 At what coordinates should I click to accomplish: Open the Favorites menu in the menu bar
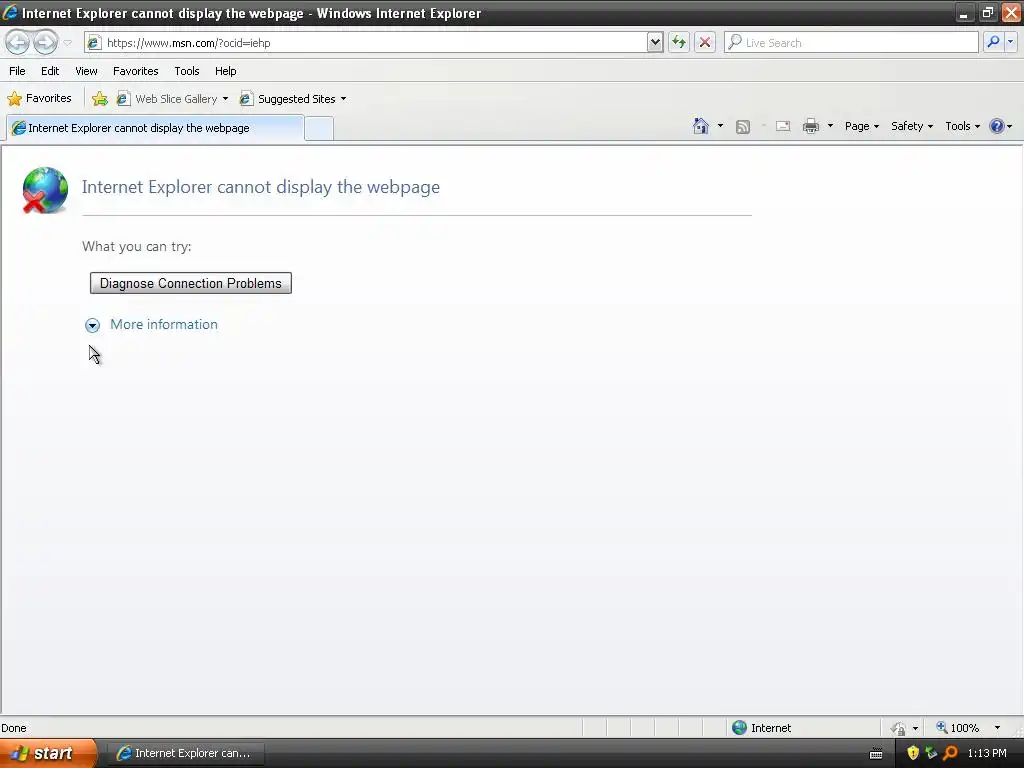pyautogui.click(x=135, y=71)
